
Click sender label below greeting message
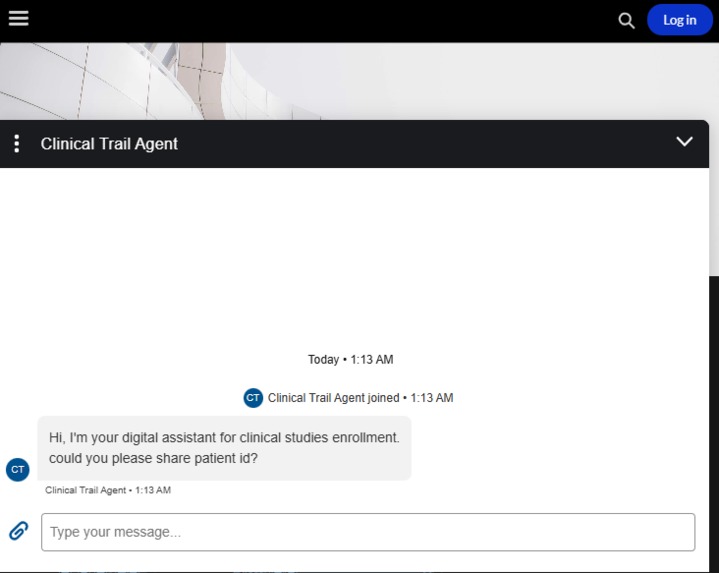click(108, 490)
